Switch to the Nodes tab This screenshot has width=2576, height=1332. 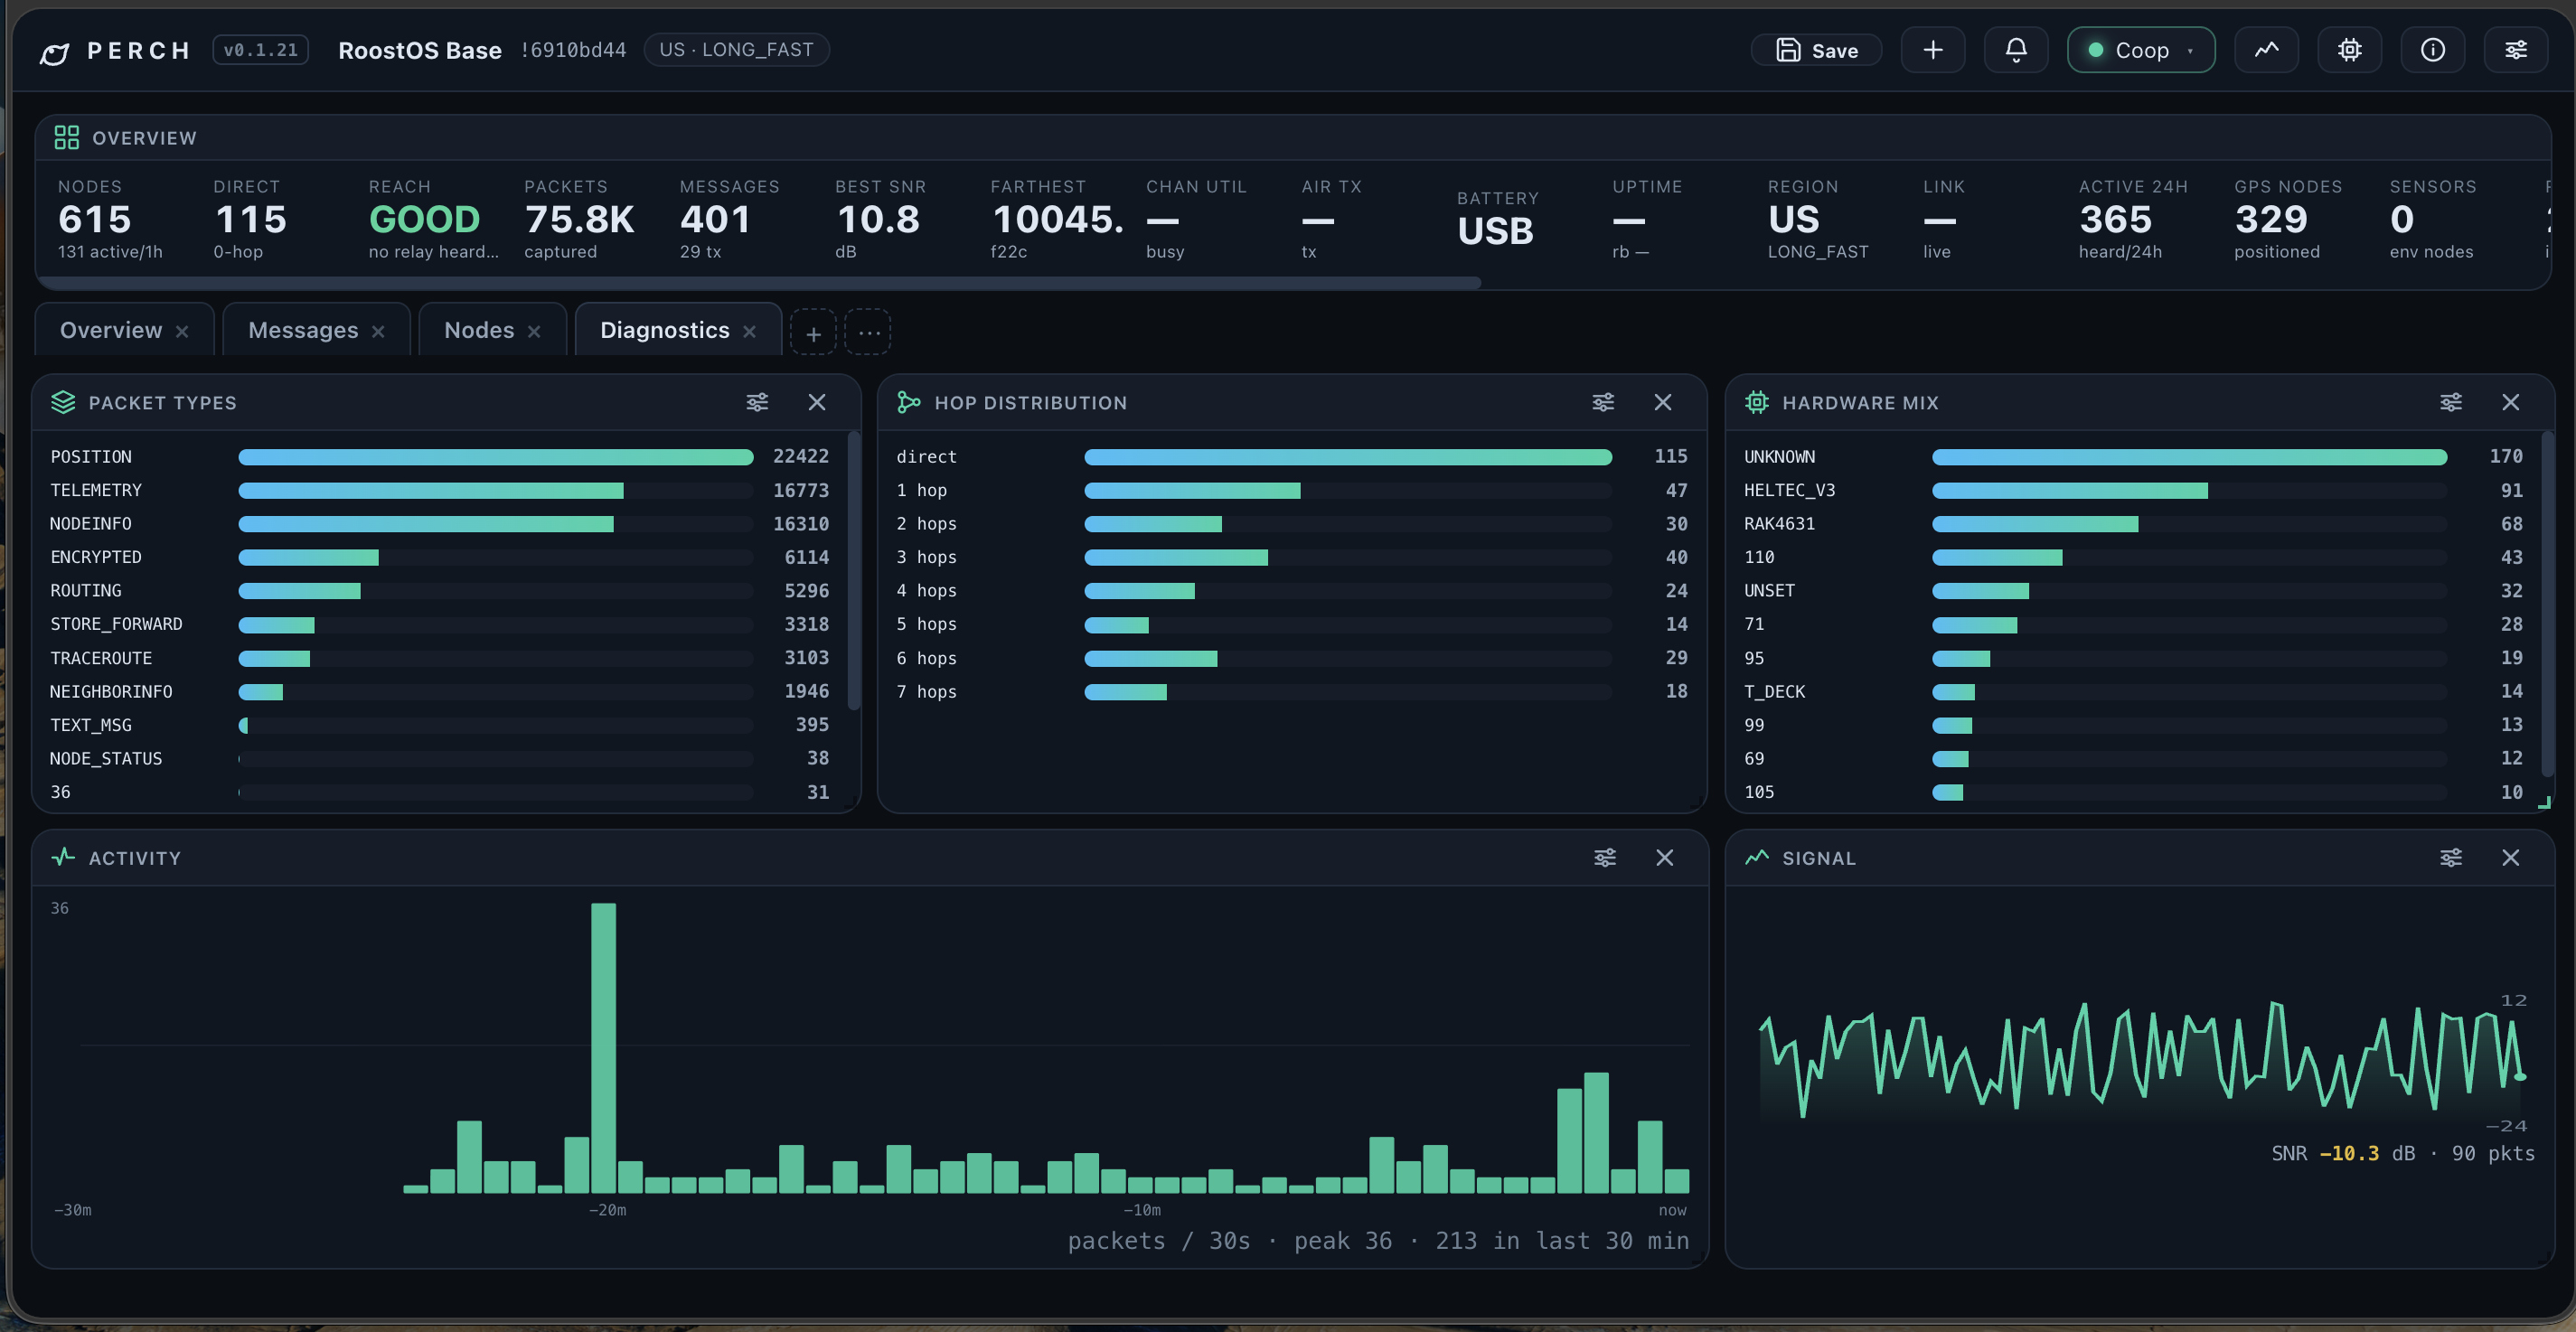point(479,330)
